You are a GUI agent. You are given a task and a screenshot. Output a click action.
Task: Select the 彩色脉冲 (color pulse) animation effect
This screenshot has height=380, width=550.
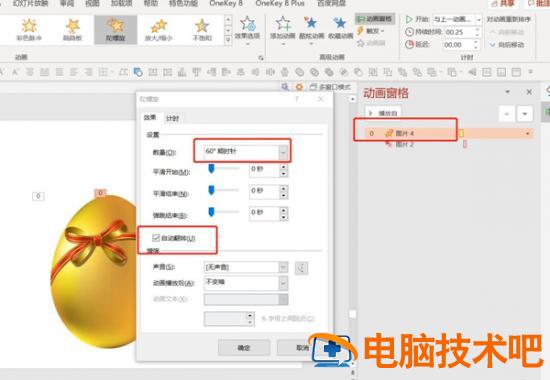point(29,29)
